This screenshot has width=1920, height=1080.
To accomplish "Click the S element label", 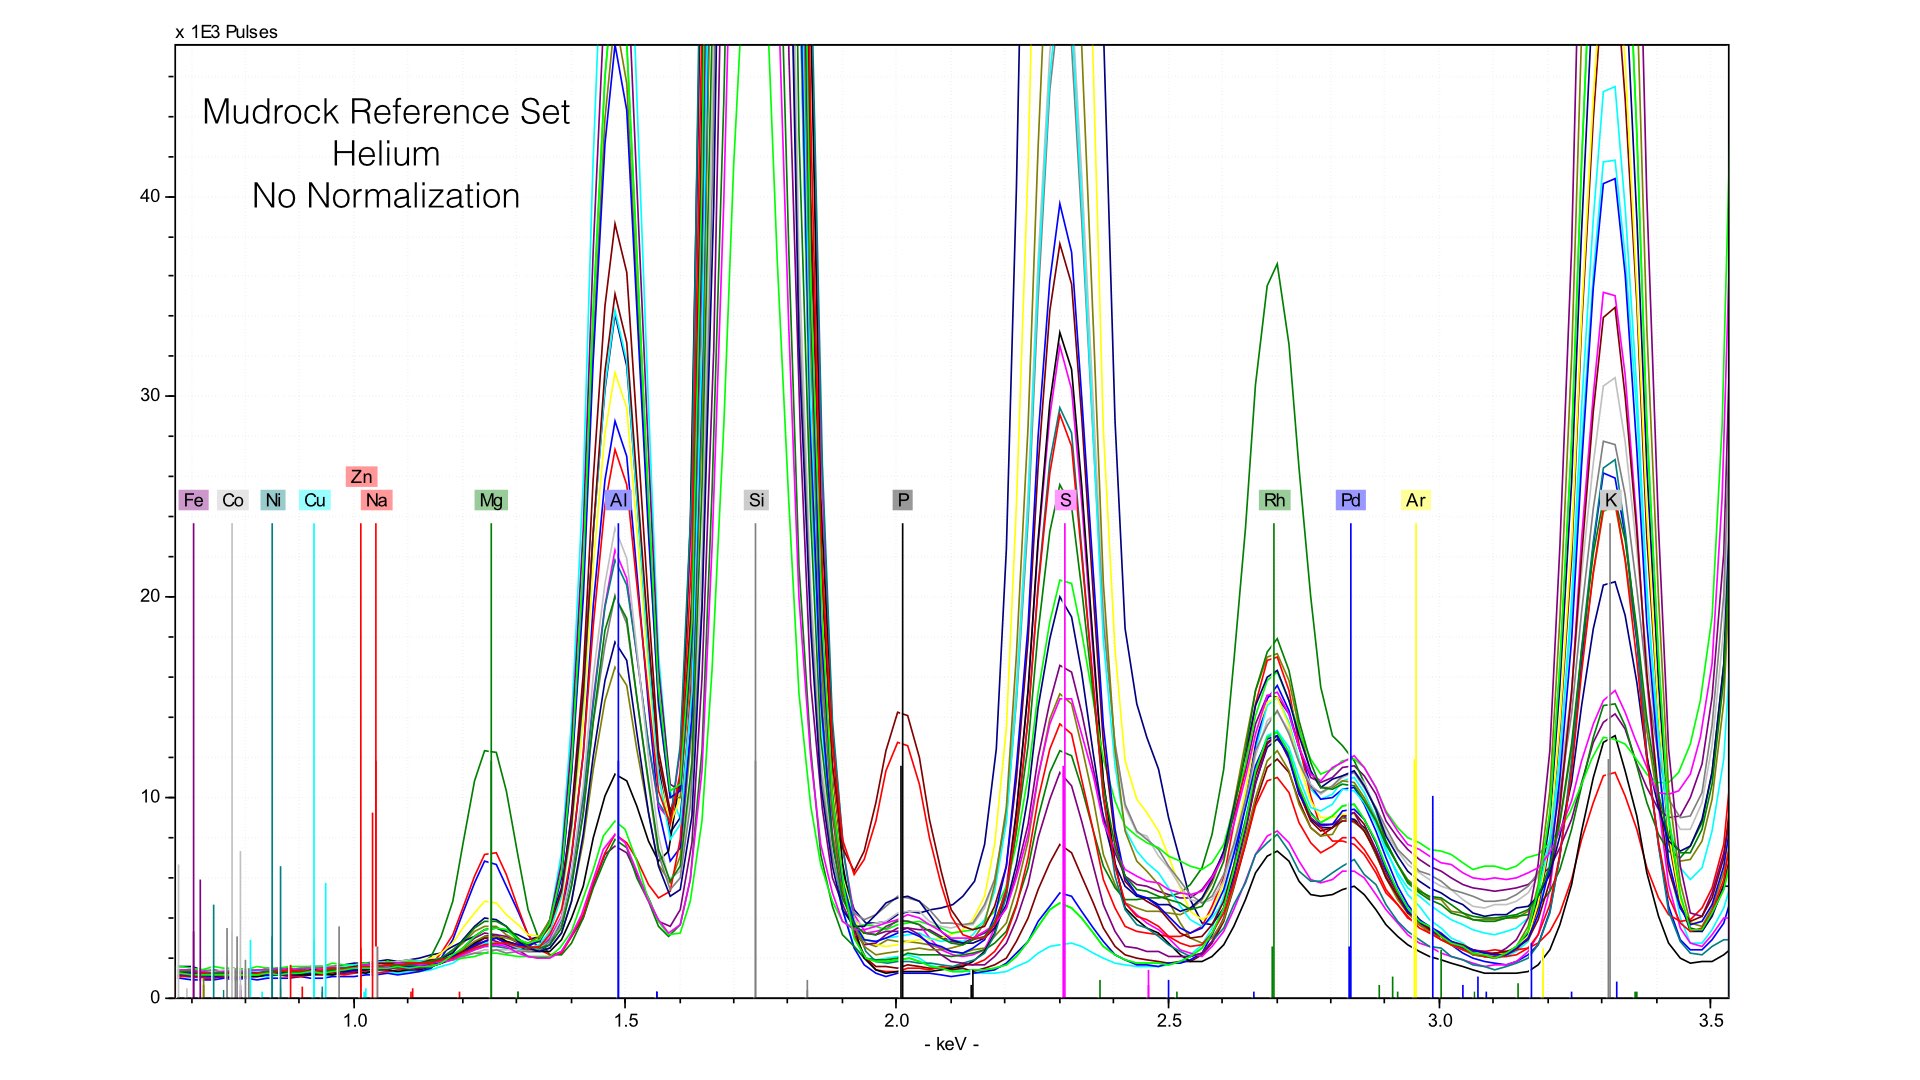I will tap(1065, 500).
